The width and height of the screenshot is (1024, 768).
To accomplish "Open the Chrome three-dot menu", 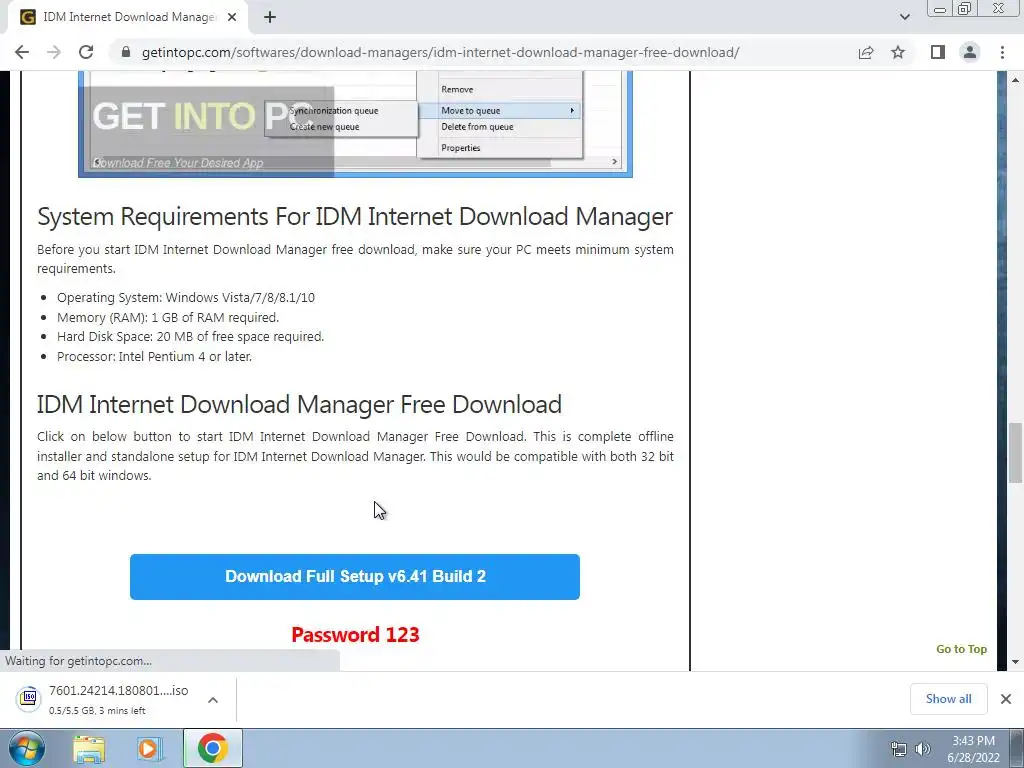I will (x=1002, y=52).
